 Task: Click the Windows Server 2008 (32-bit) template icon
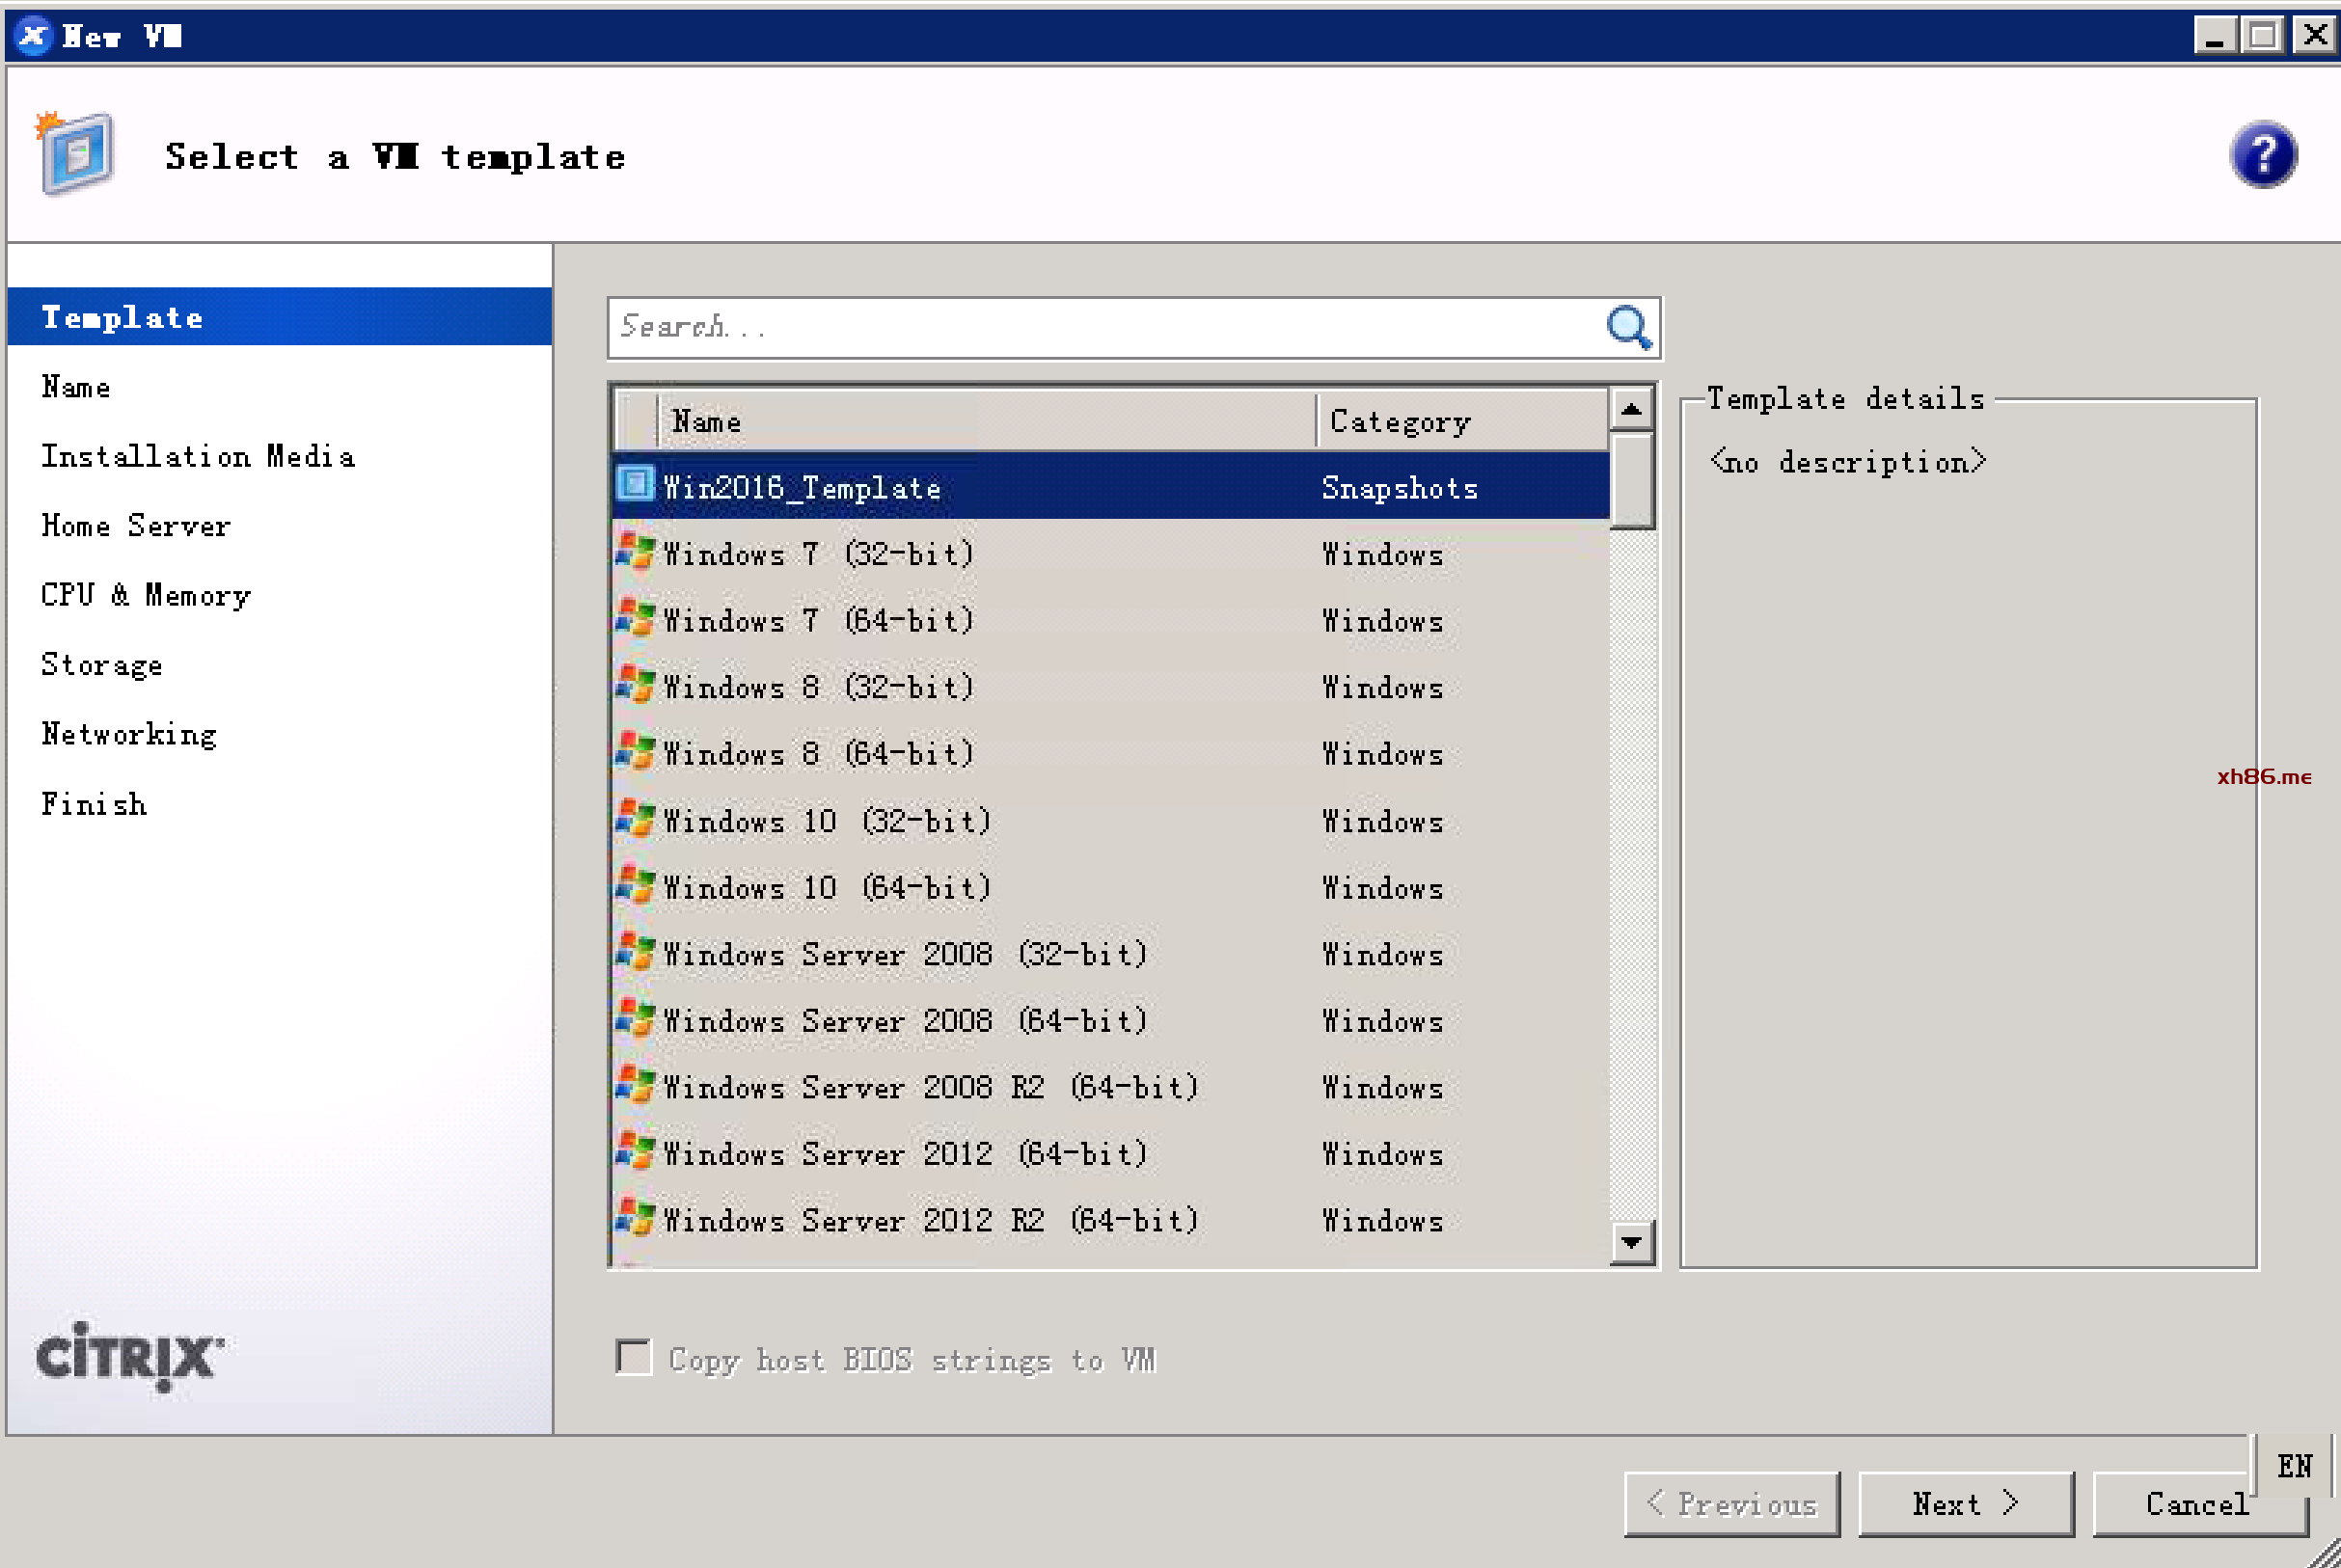coord(634,952)
